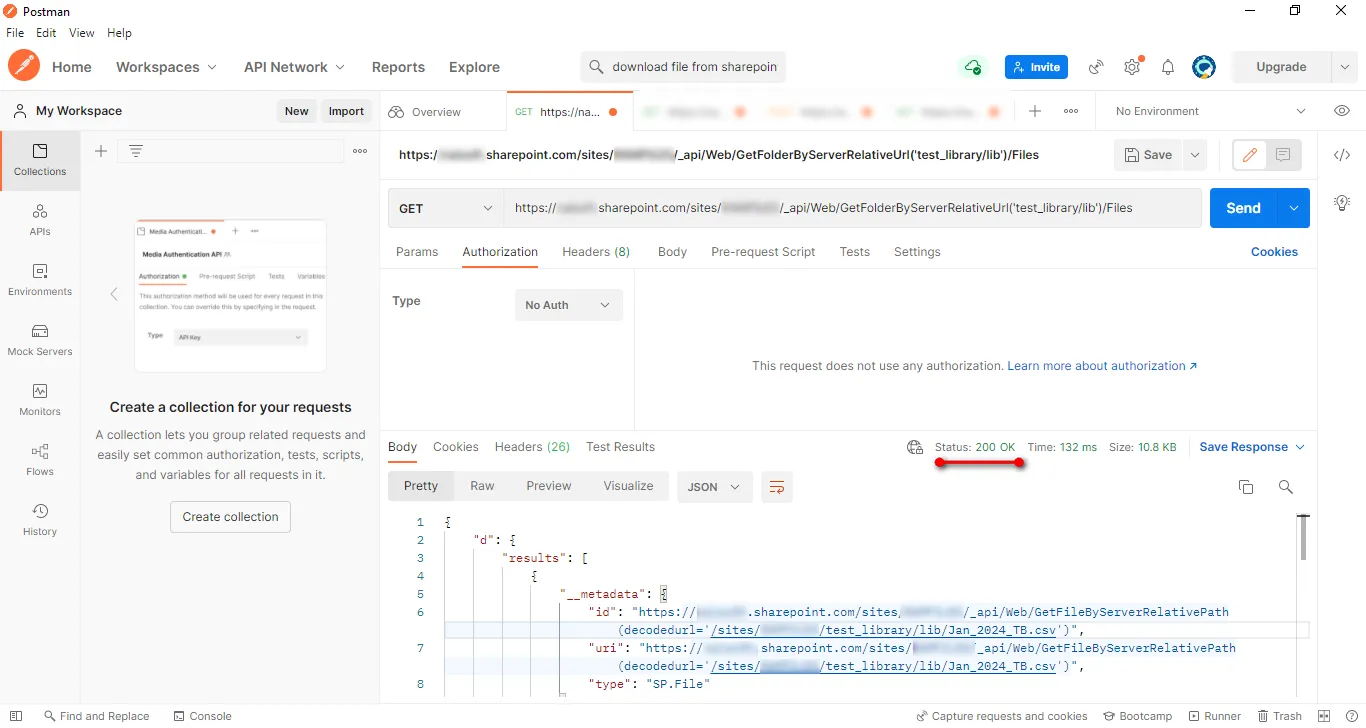
Task: Open the user profile avatar
Action: click(1204, 67)
